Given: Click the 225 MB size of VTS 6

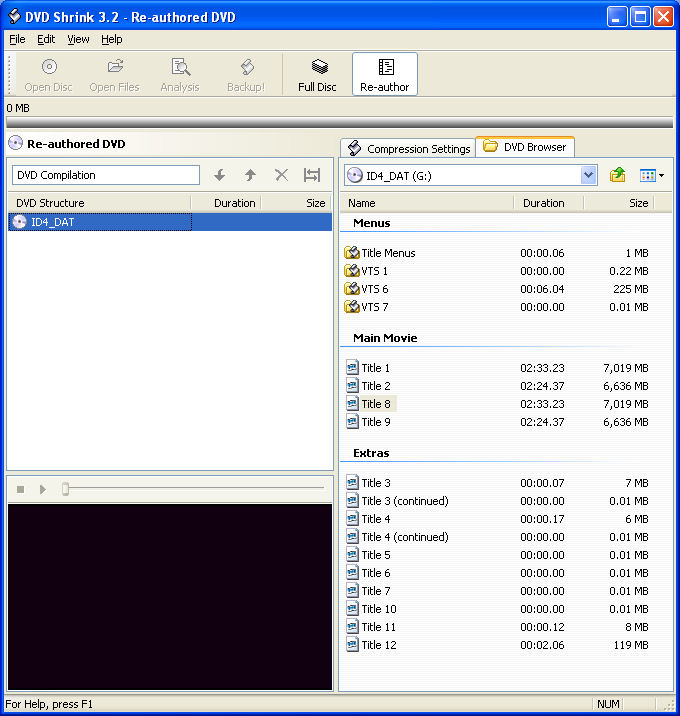Looking at the screenshot, I should [x=631, y=289].
